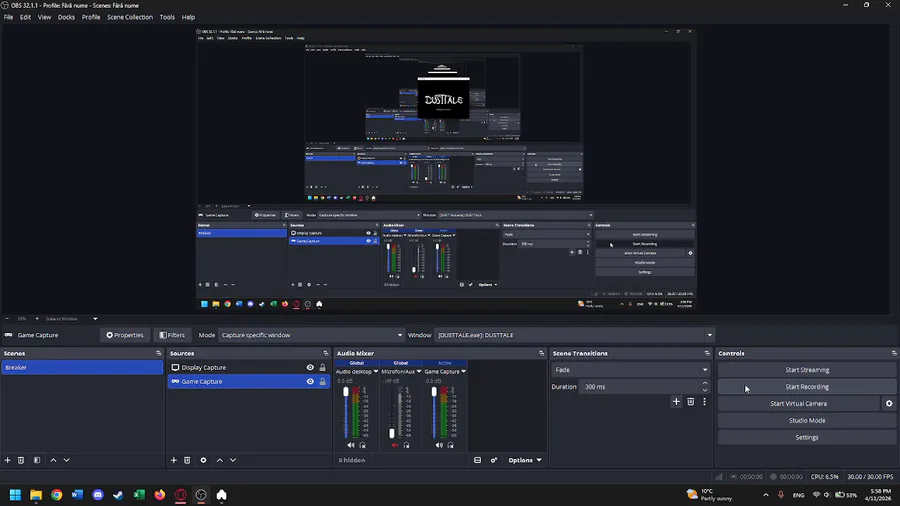Click Start Streaming button
900x506 pixels.
click(x=807, y=370)
